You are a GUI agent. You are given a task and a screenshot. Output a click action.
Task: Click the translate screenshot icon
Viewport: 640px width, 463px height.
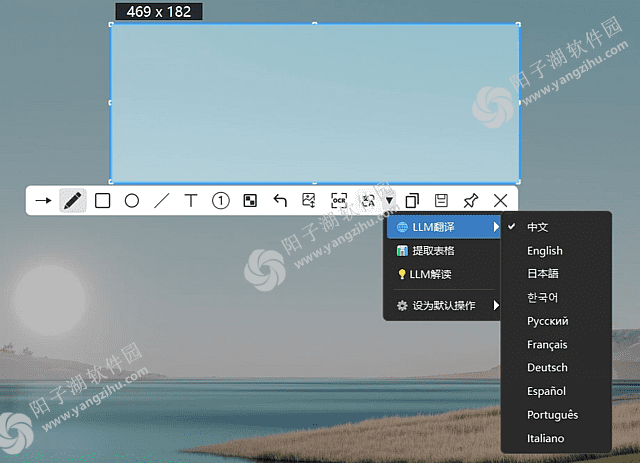click(x=368, y=200)
